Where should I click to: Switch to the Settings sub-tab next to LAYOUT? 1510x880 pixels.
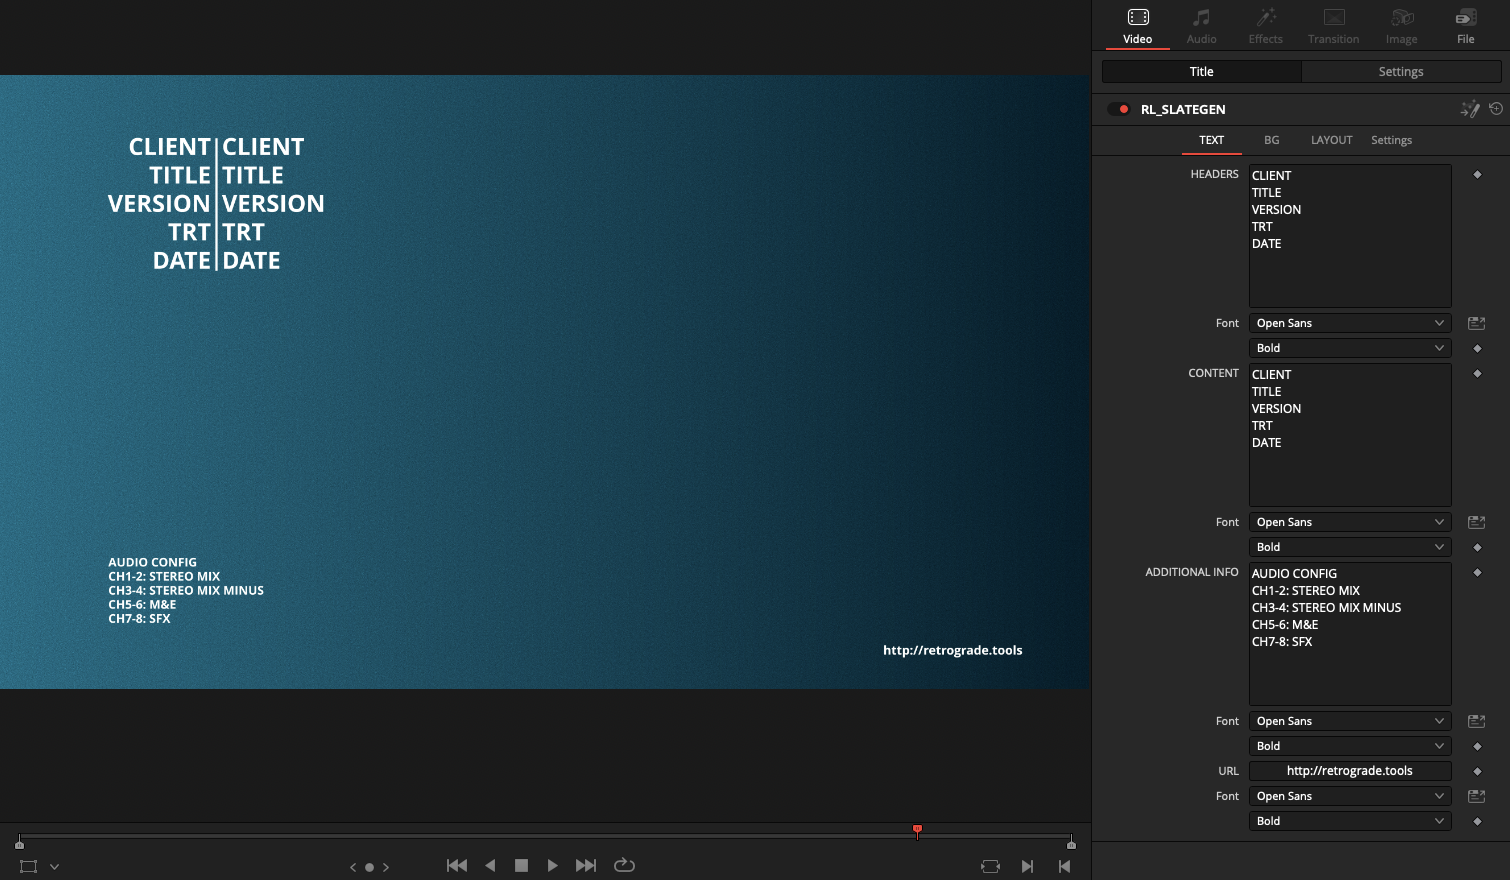pyautogui.click(x=1391, y=140)
